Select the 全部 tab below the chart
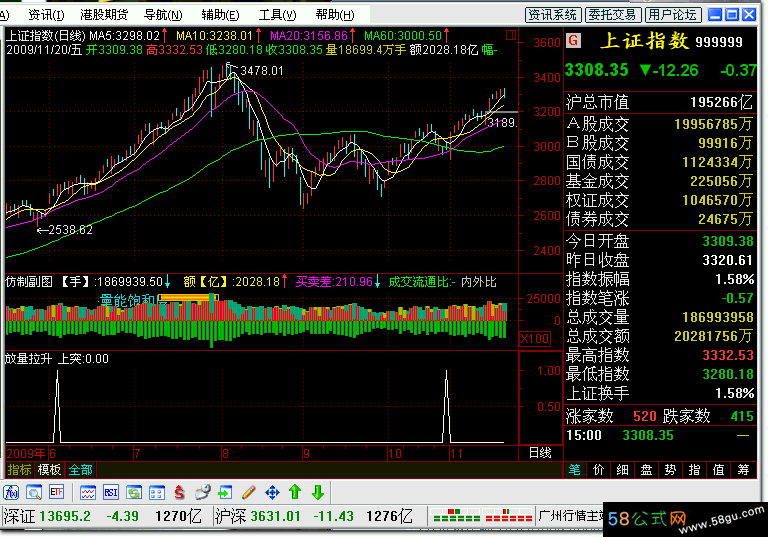Viewport: 768px width, 537px height. click(x=80, y=470)
